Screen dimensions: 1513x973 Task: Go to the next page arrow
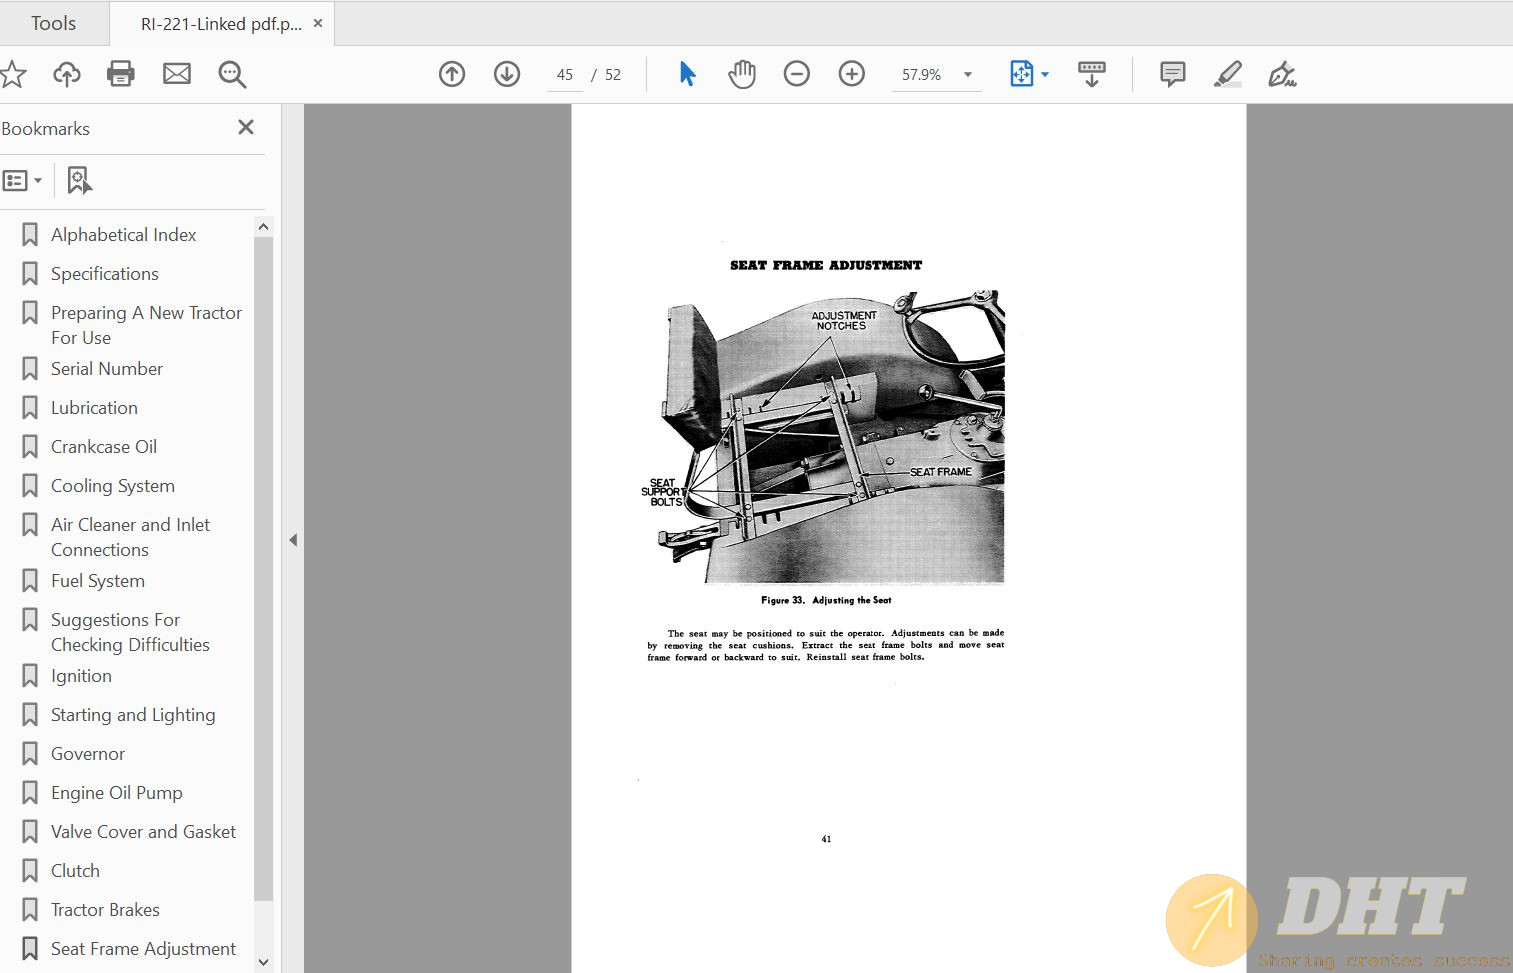click(507, 74)
